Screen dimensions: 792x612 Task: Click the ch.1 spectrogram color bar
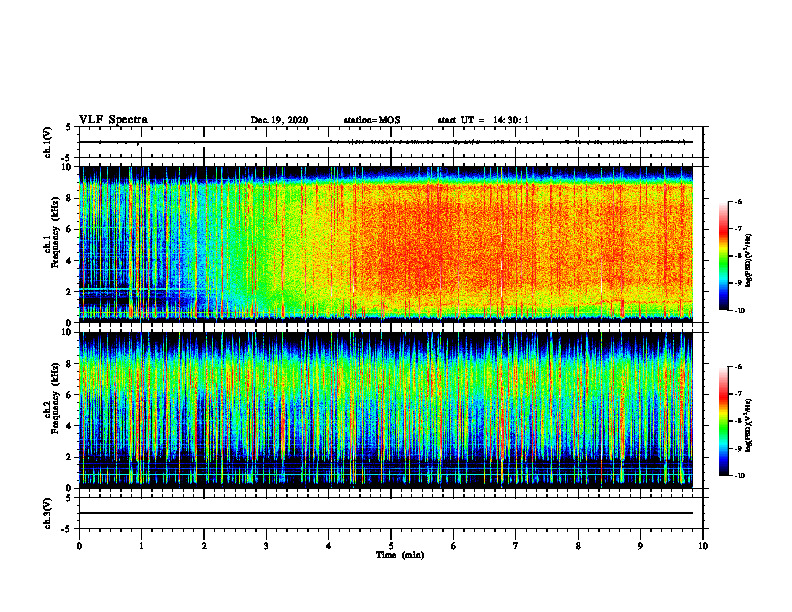tap(723, 256)
